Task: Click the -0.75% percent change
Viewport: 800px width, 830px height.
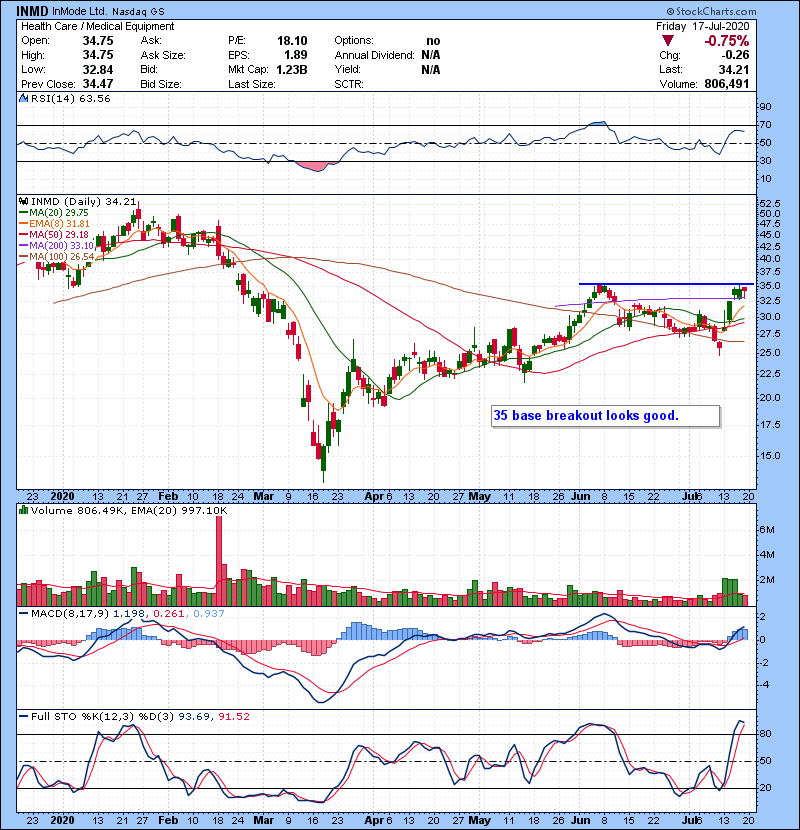Action: coord(726,41)
